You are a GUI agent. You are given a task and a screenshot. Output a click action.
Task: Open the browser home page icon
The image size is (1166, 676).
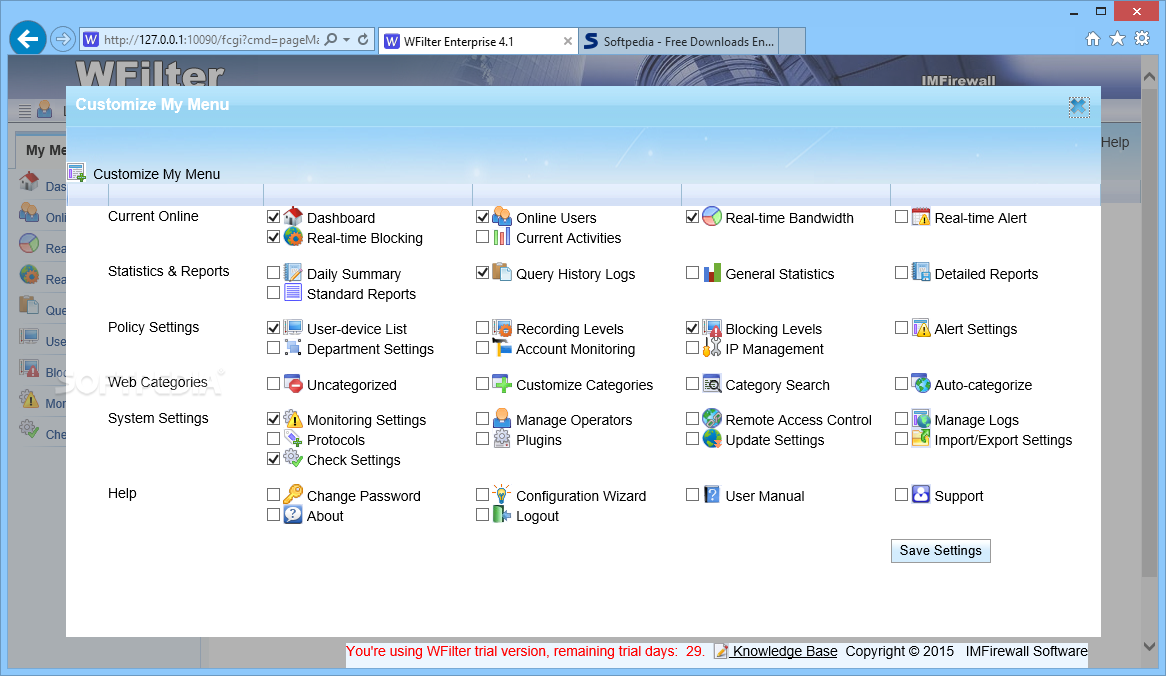(x=1092, y=39)
